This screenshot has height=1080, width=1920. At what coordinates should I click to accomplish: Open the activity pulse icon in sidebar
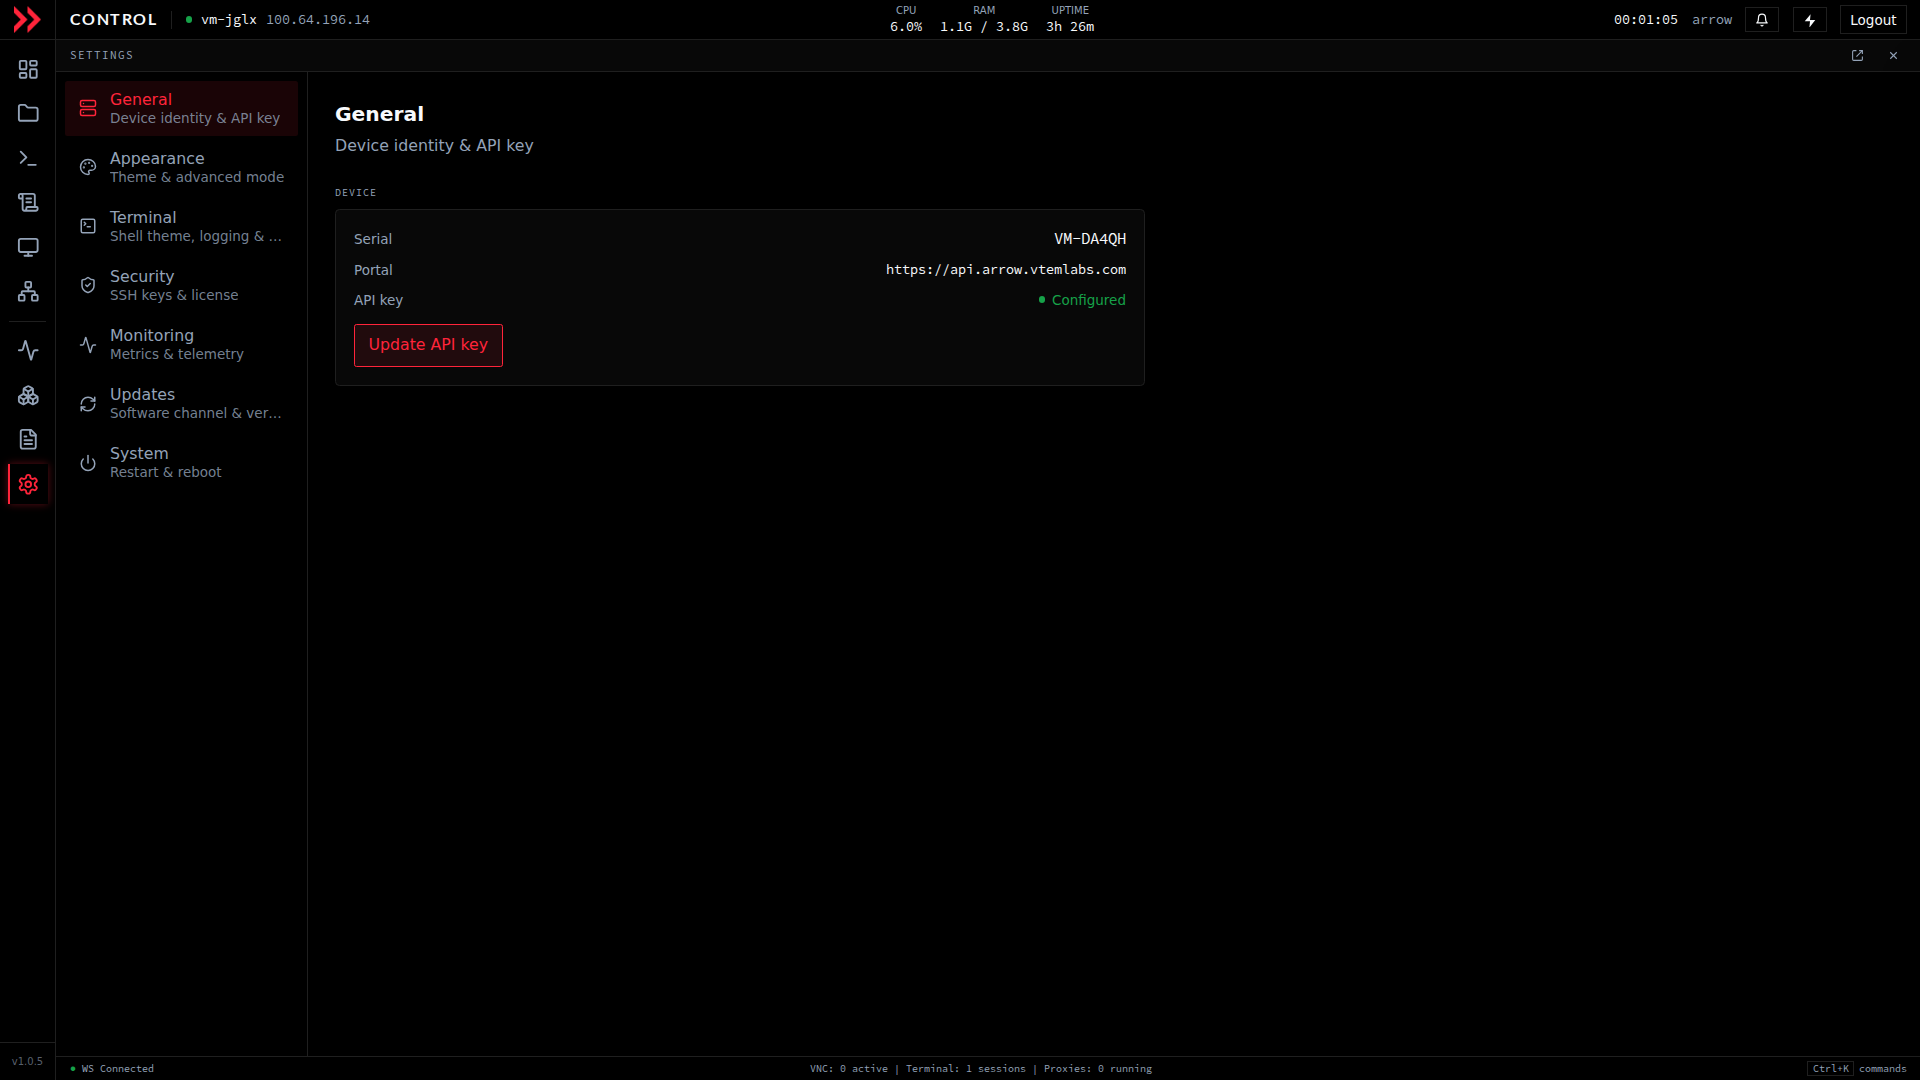(x=28, y=351)
